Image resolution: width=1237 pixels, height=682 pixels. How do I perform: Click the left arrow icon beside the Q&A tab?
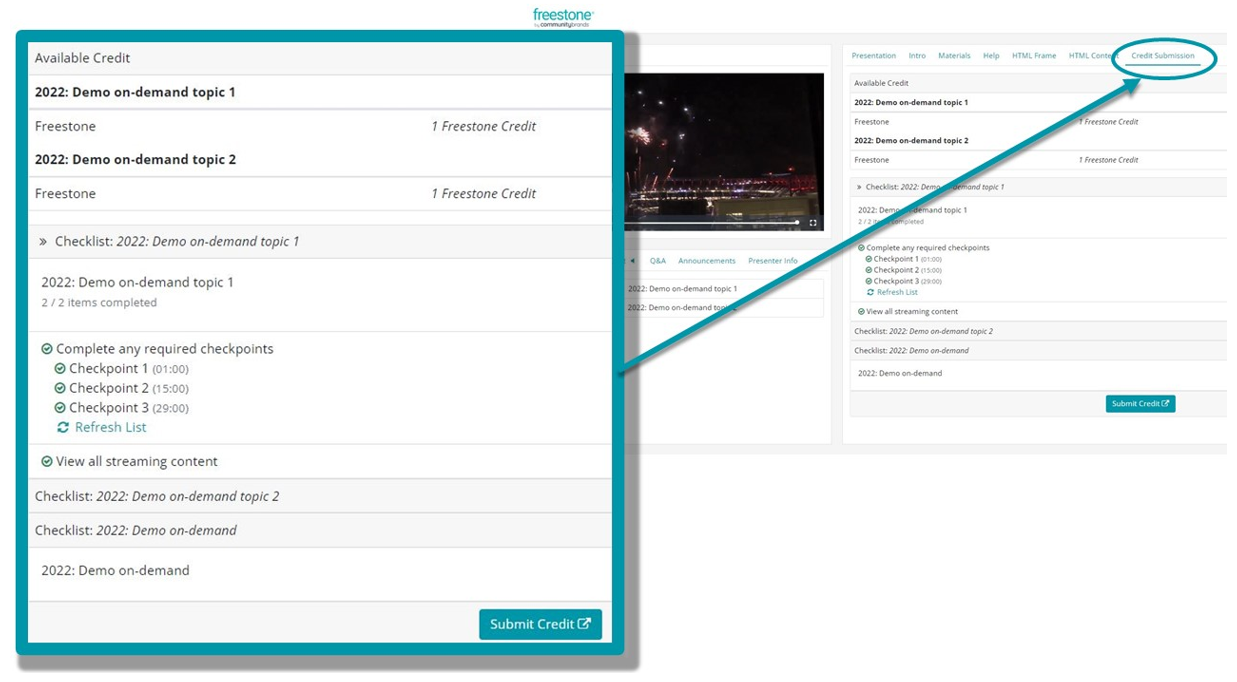(632, 261)
